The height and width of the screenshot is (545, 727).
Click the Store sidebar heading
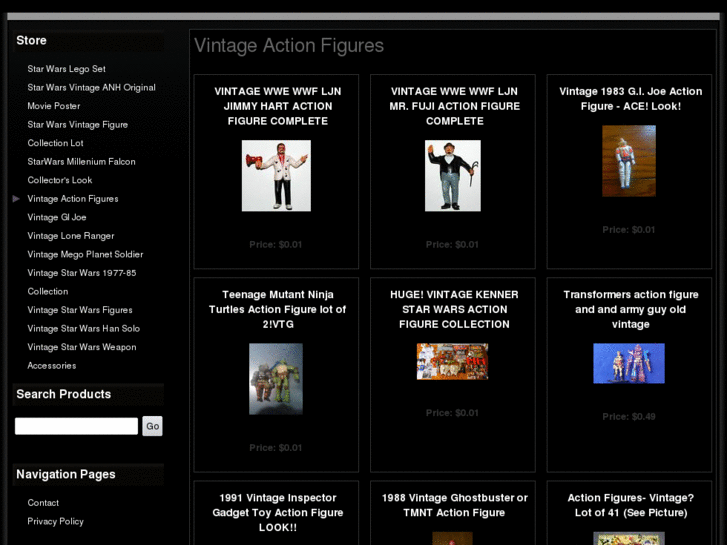32,40
